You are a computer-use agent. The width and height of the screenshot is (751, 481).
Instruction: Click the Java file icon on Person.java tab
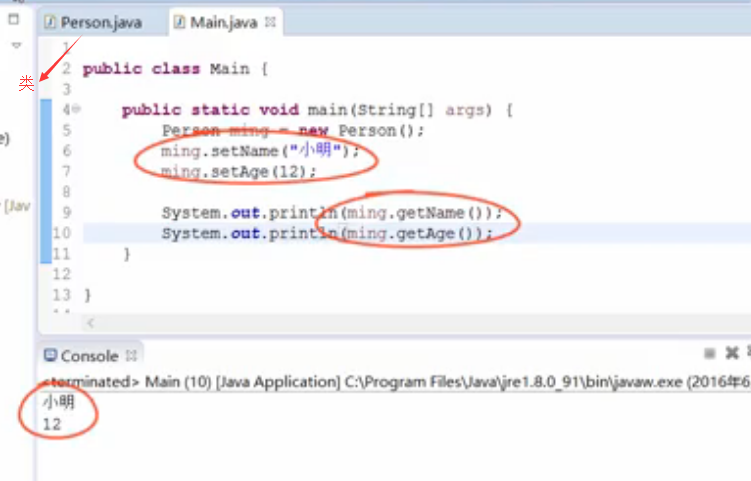click(50, 22)
